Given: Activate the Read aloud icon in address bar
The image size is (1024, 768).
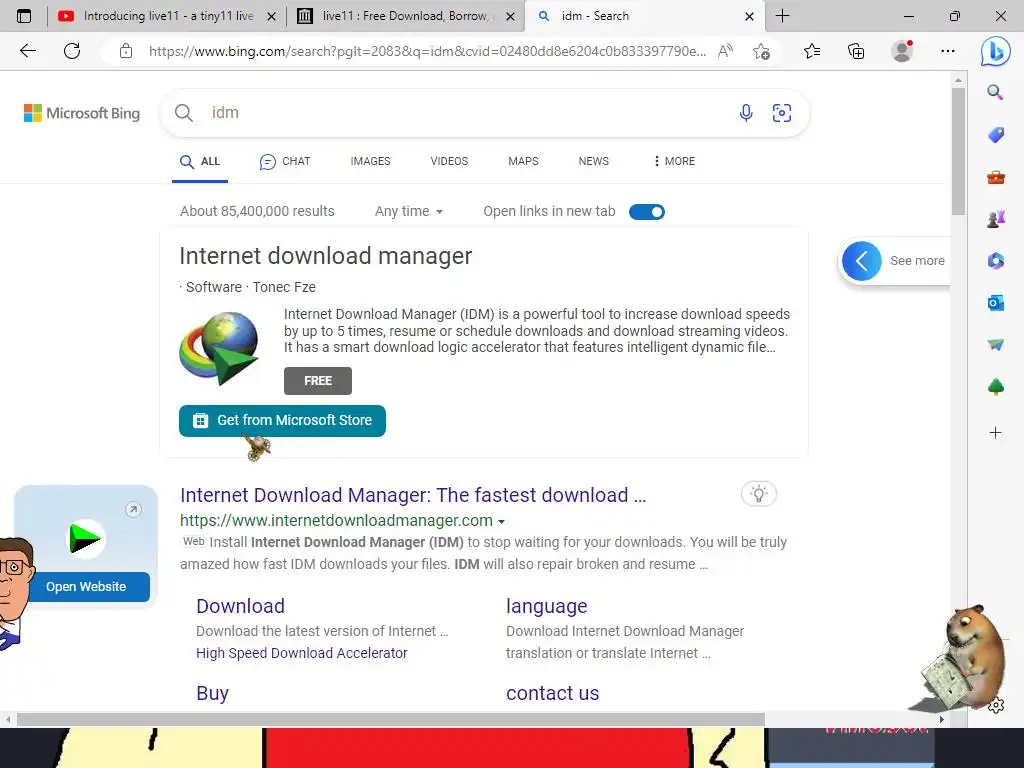Looking at the screenshot, I should point(725,51).
